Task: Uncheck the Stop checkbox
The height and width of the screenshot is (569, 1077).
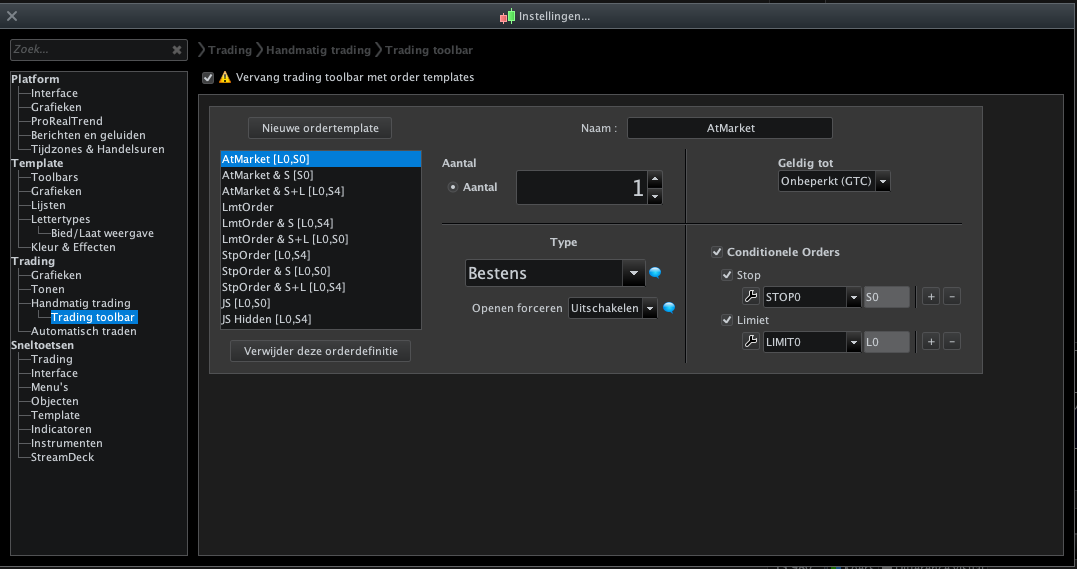Action: point(727,275)
